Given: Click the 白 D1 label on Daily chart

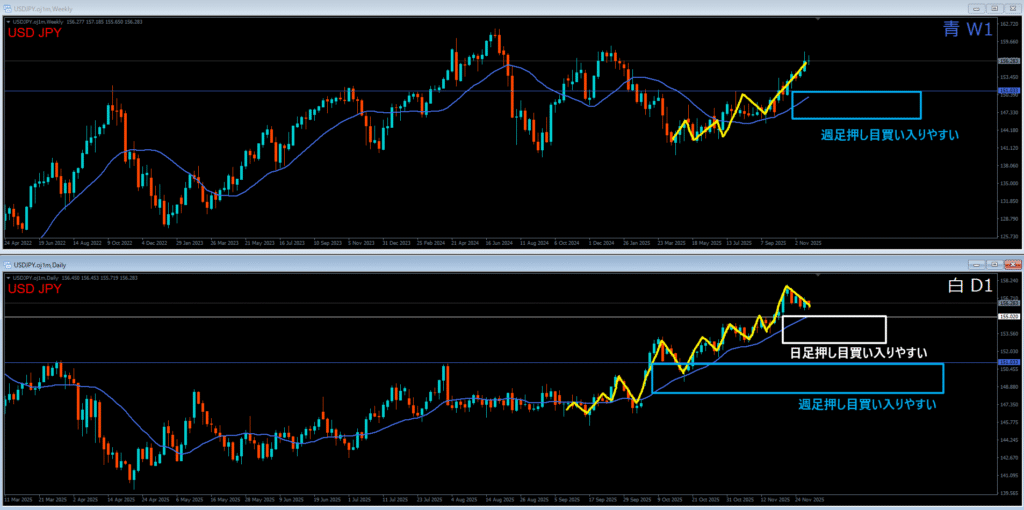Looking at the screenshot, I should 968,287.
